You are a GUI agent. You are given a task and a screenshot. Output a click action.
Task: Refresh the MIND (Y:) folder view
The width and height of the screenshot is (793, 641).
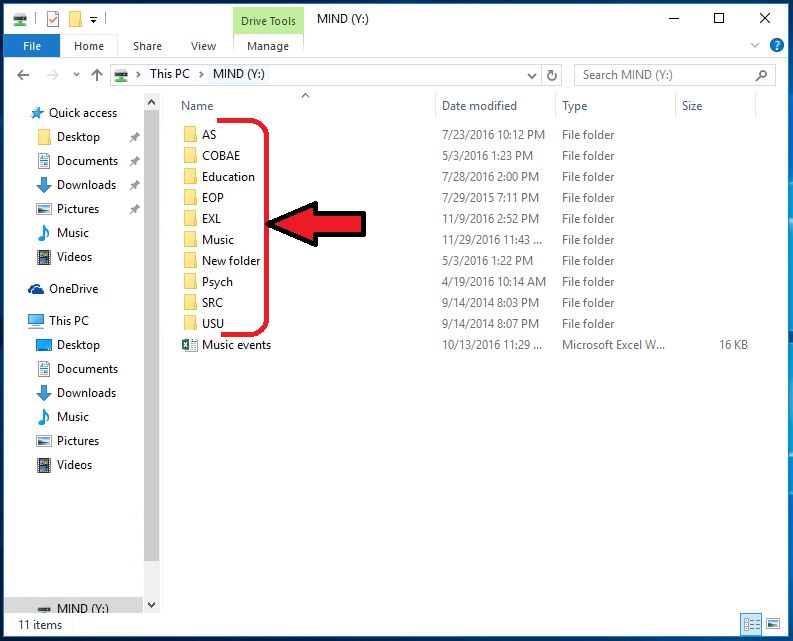point(552,75)
